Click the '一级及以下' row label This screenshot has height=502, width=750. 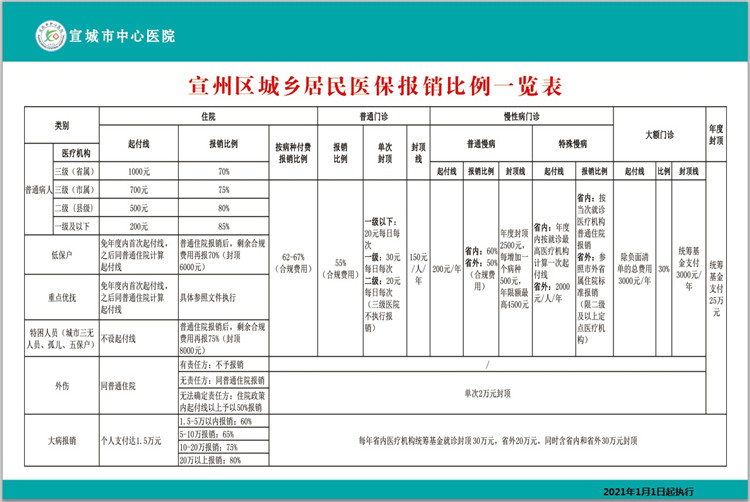tap(76, 226)
